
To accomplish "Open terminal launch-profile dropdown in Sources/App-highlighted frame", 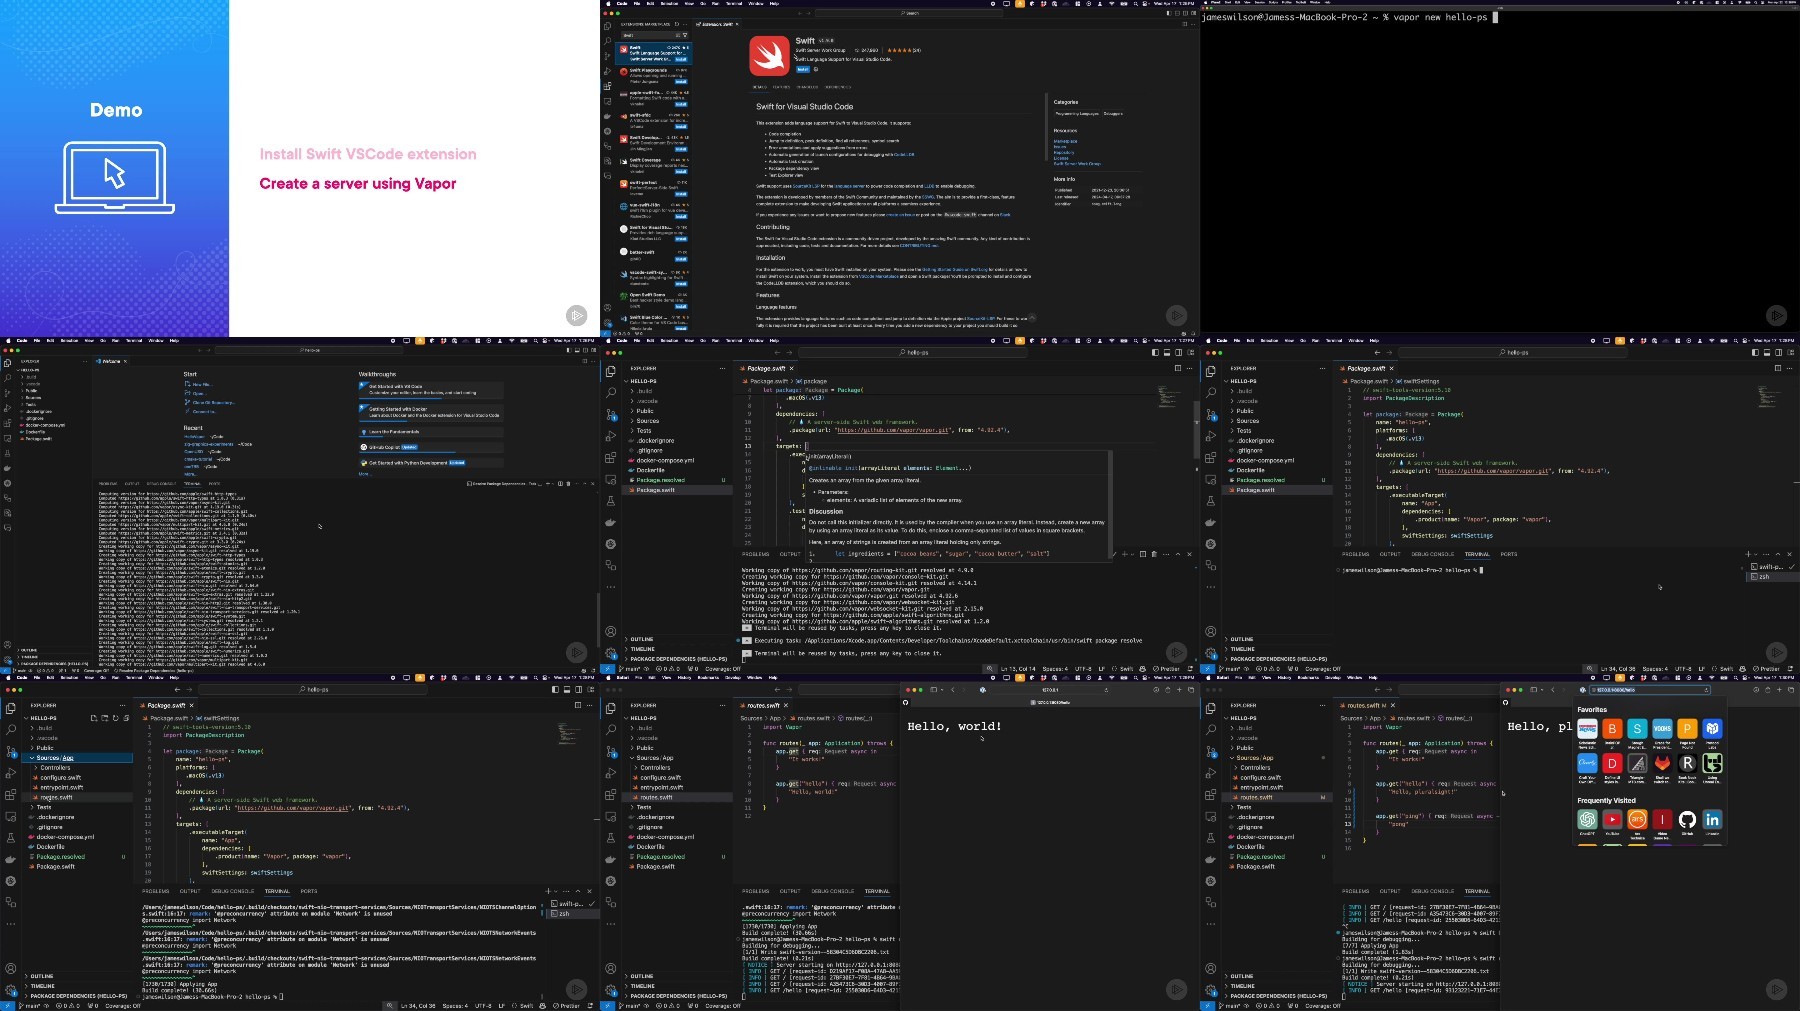I will click(556, 891).
